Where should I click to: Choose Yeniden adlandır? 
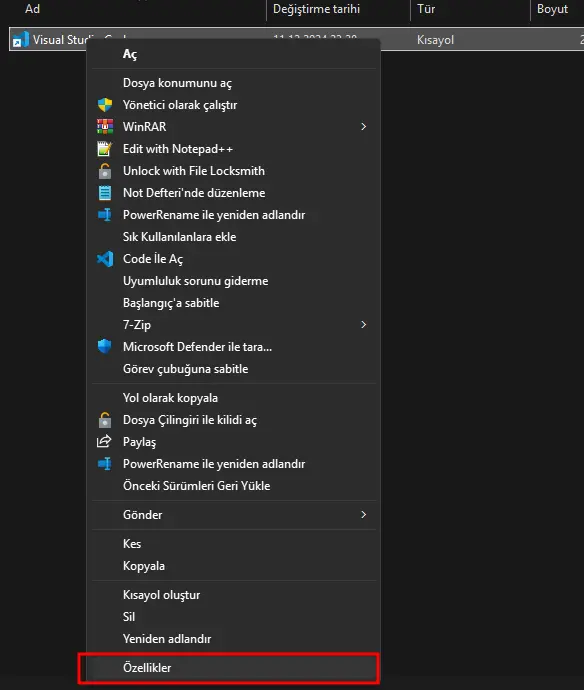click(234, 639)
